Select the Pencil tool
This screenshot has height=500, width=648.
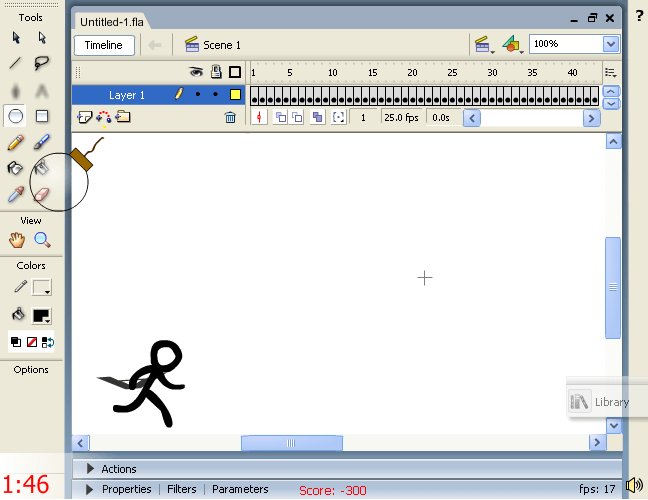[16, 142]
